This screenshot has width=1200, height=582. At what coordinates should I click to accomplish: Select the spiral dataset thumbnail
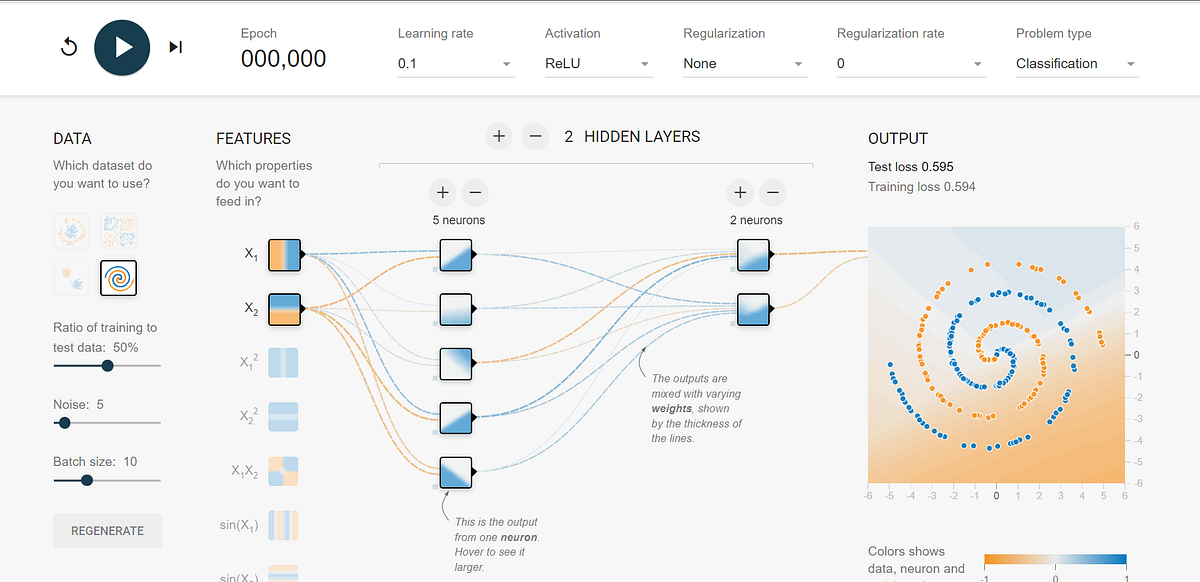click(119, 277)
